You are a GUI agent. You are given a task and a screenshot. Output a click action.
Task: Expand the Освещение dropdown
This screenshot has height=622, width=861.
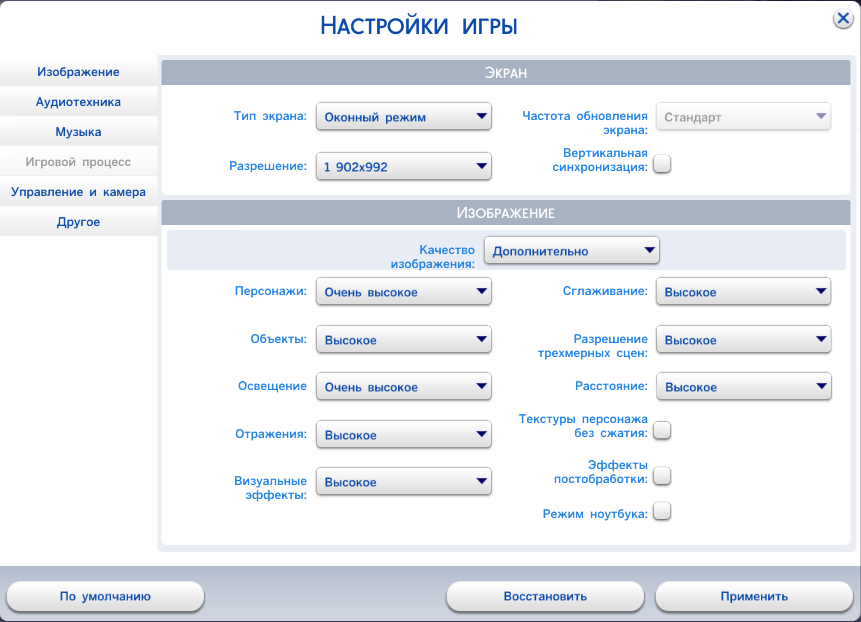tap(404, 386)
